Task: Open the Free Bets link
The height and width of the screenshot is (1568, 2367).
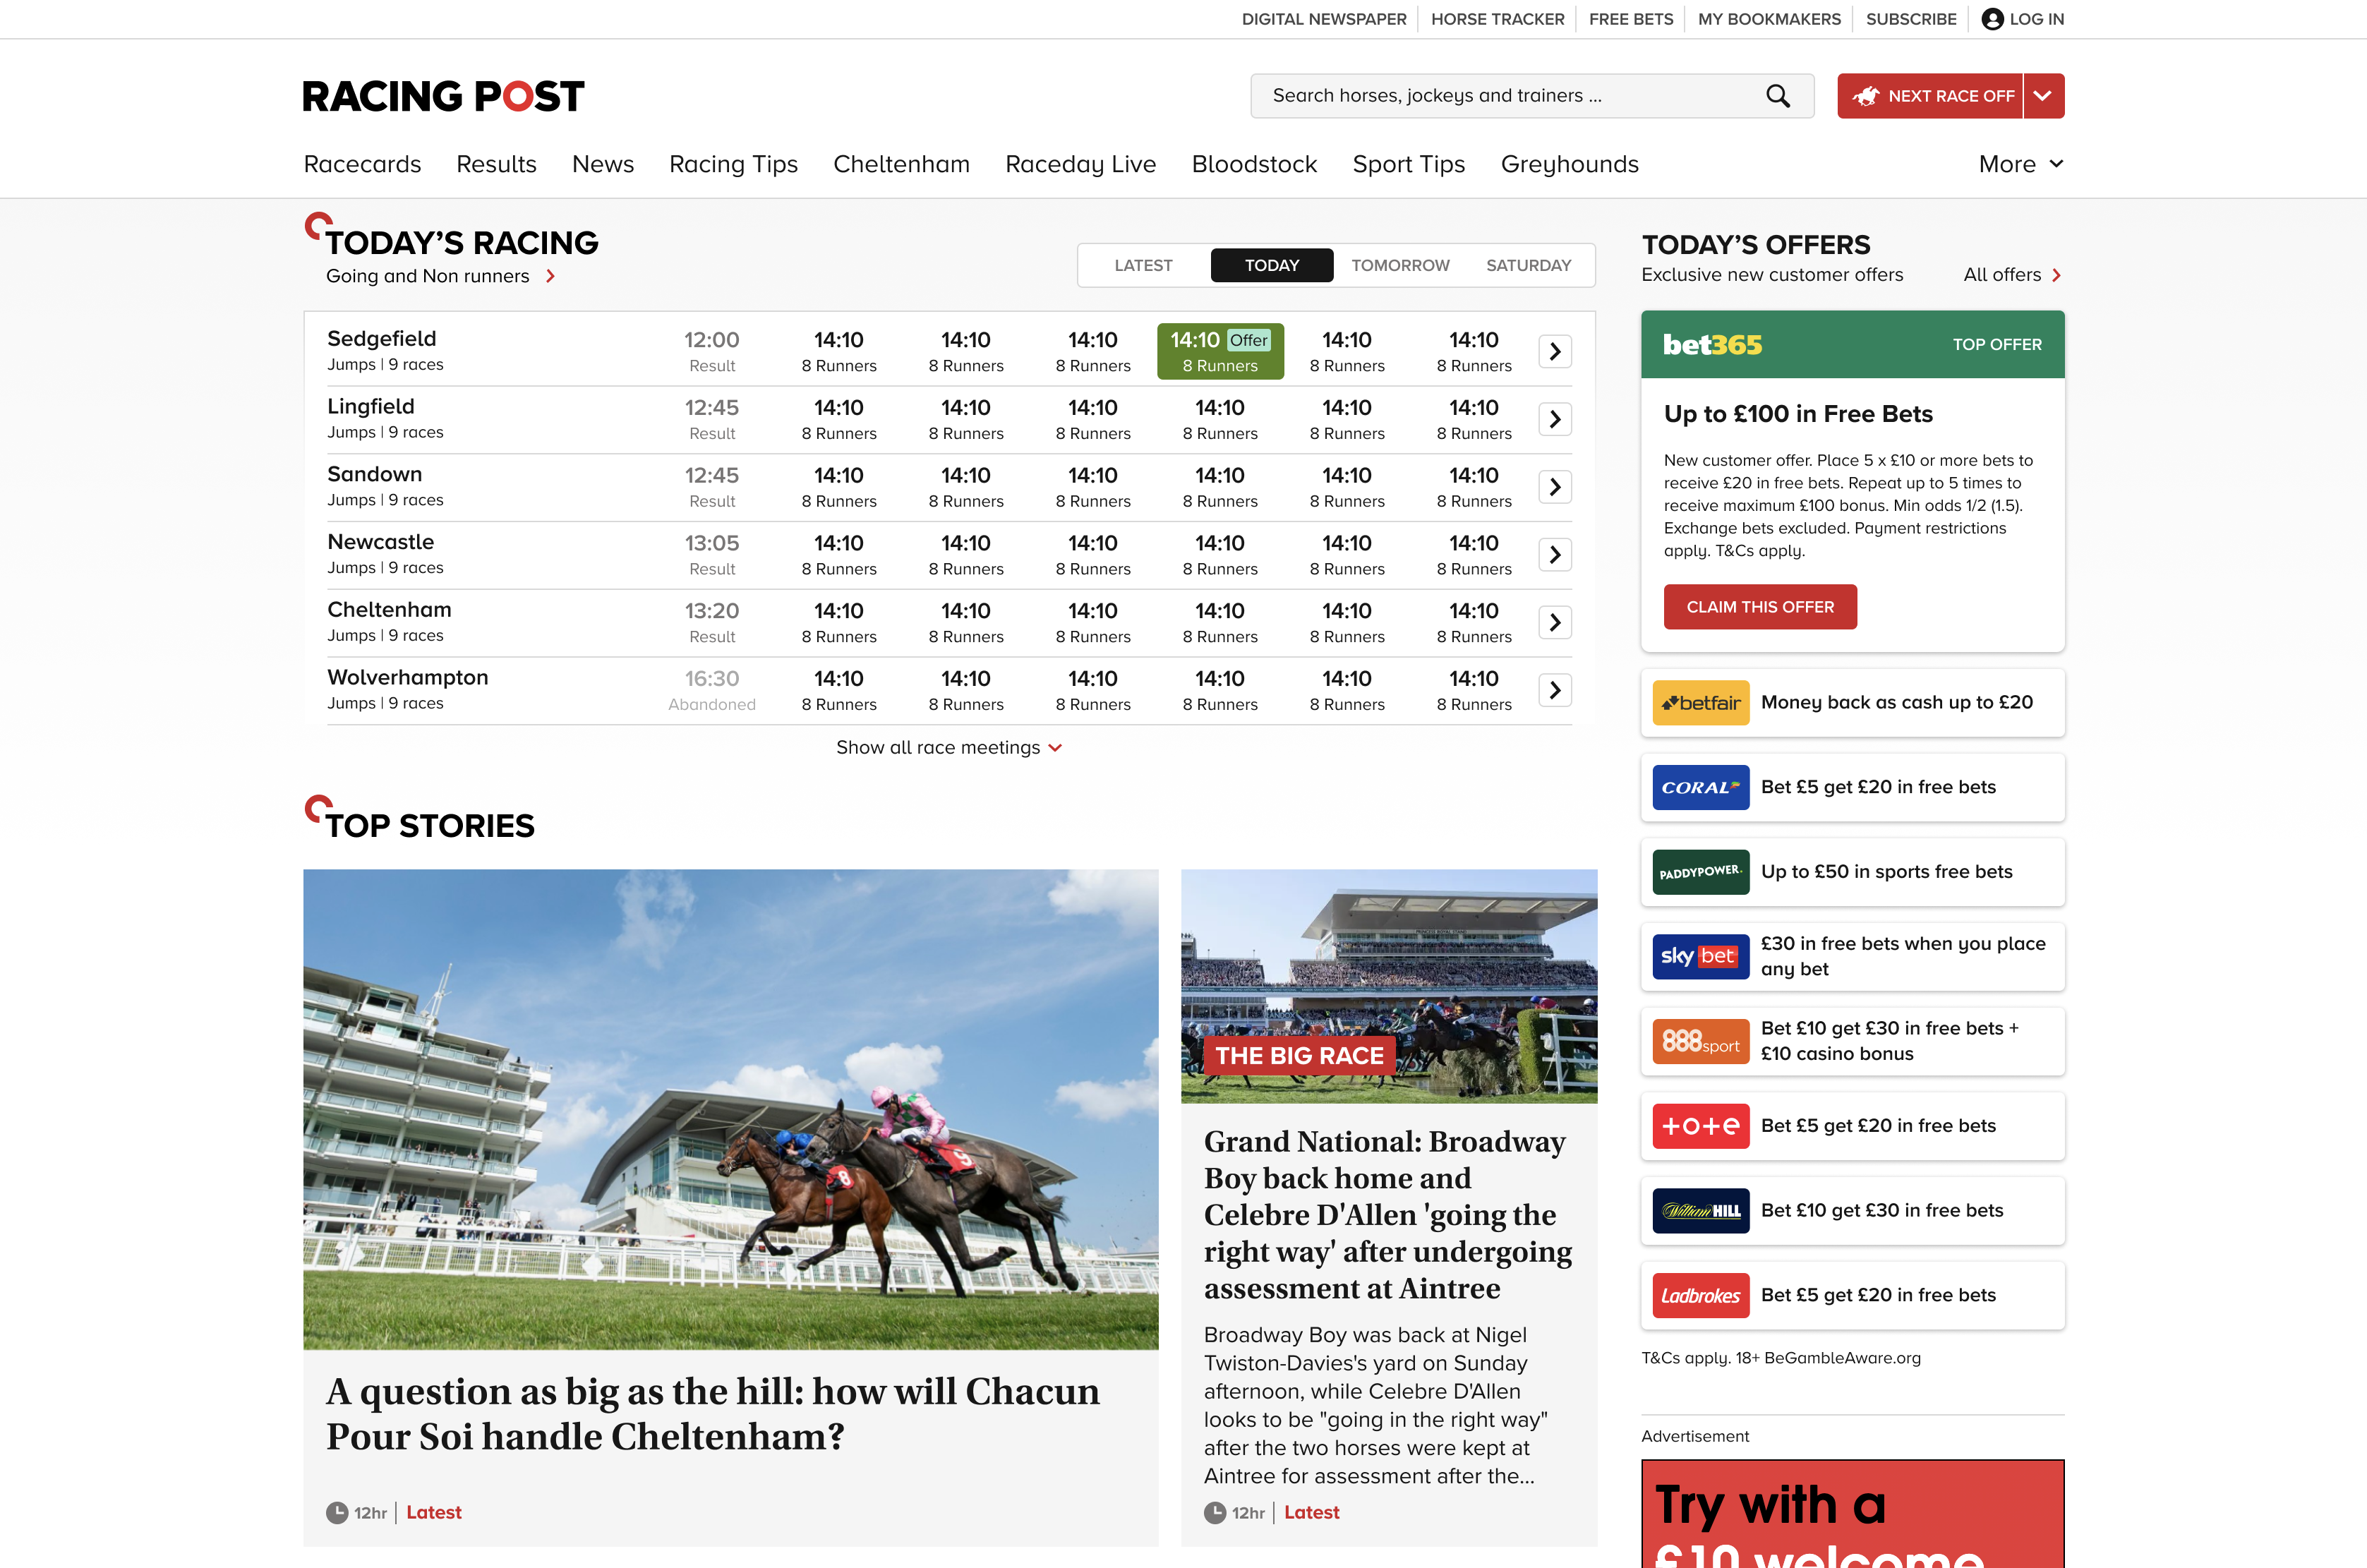Action: (x=1630, y=19)
